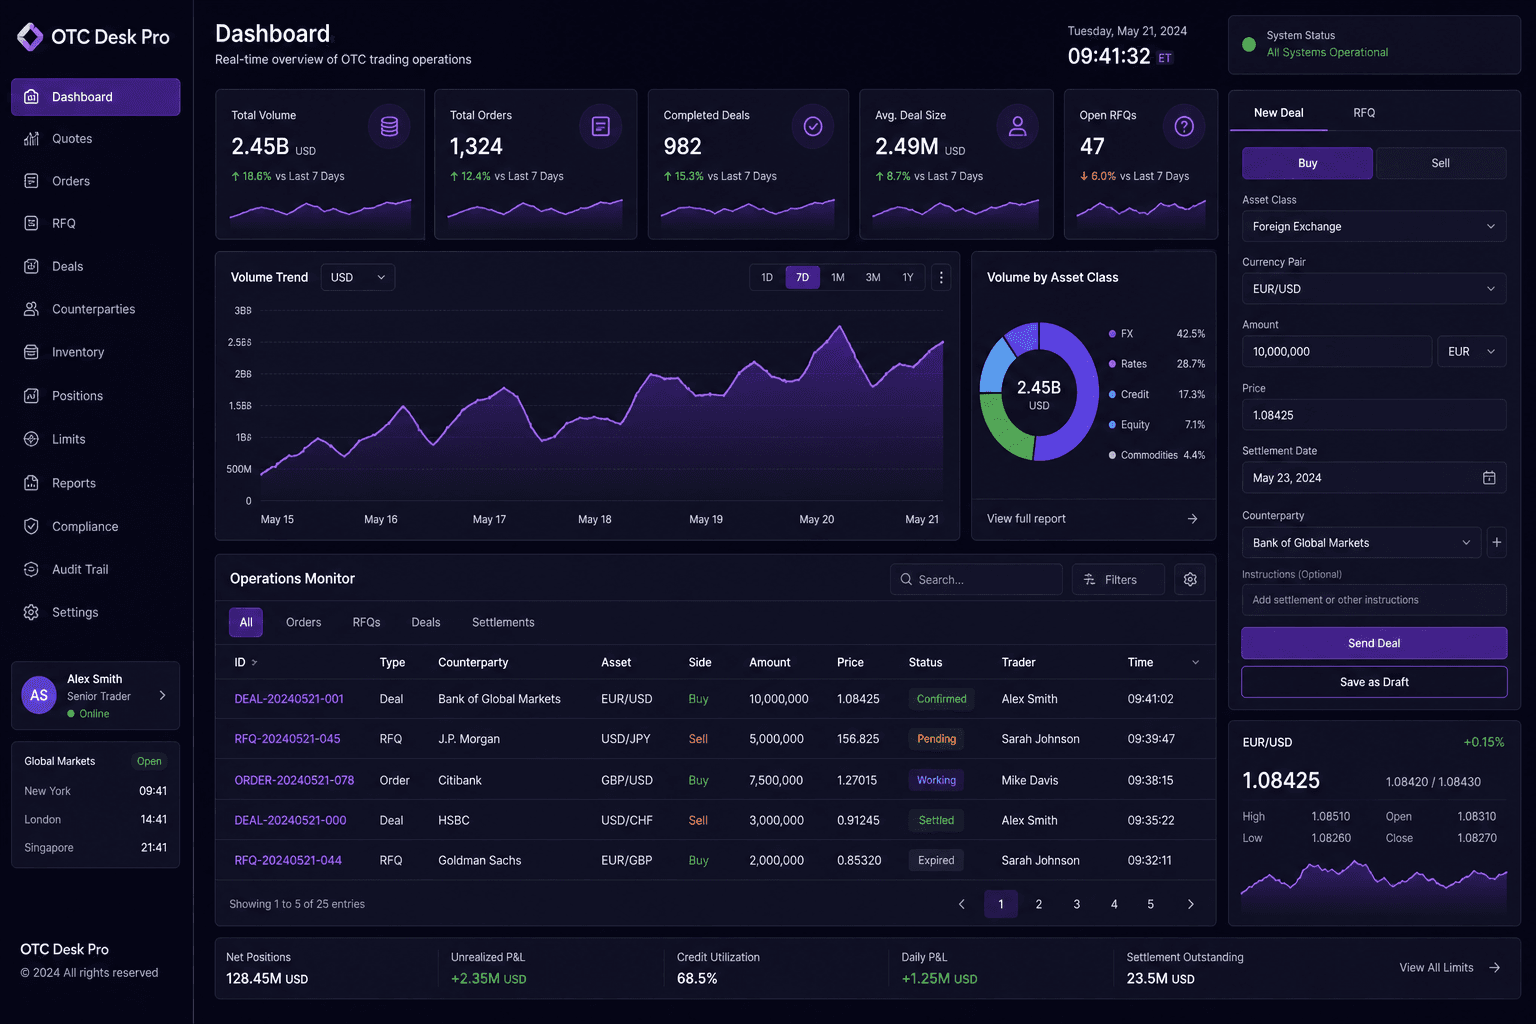Click the View full report arrow
The height and width of the screenshot is (1024, 1536).
click(1192, 519)
